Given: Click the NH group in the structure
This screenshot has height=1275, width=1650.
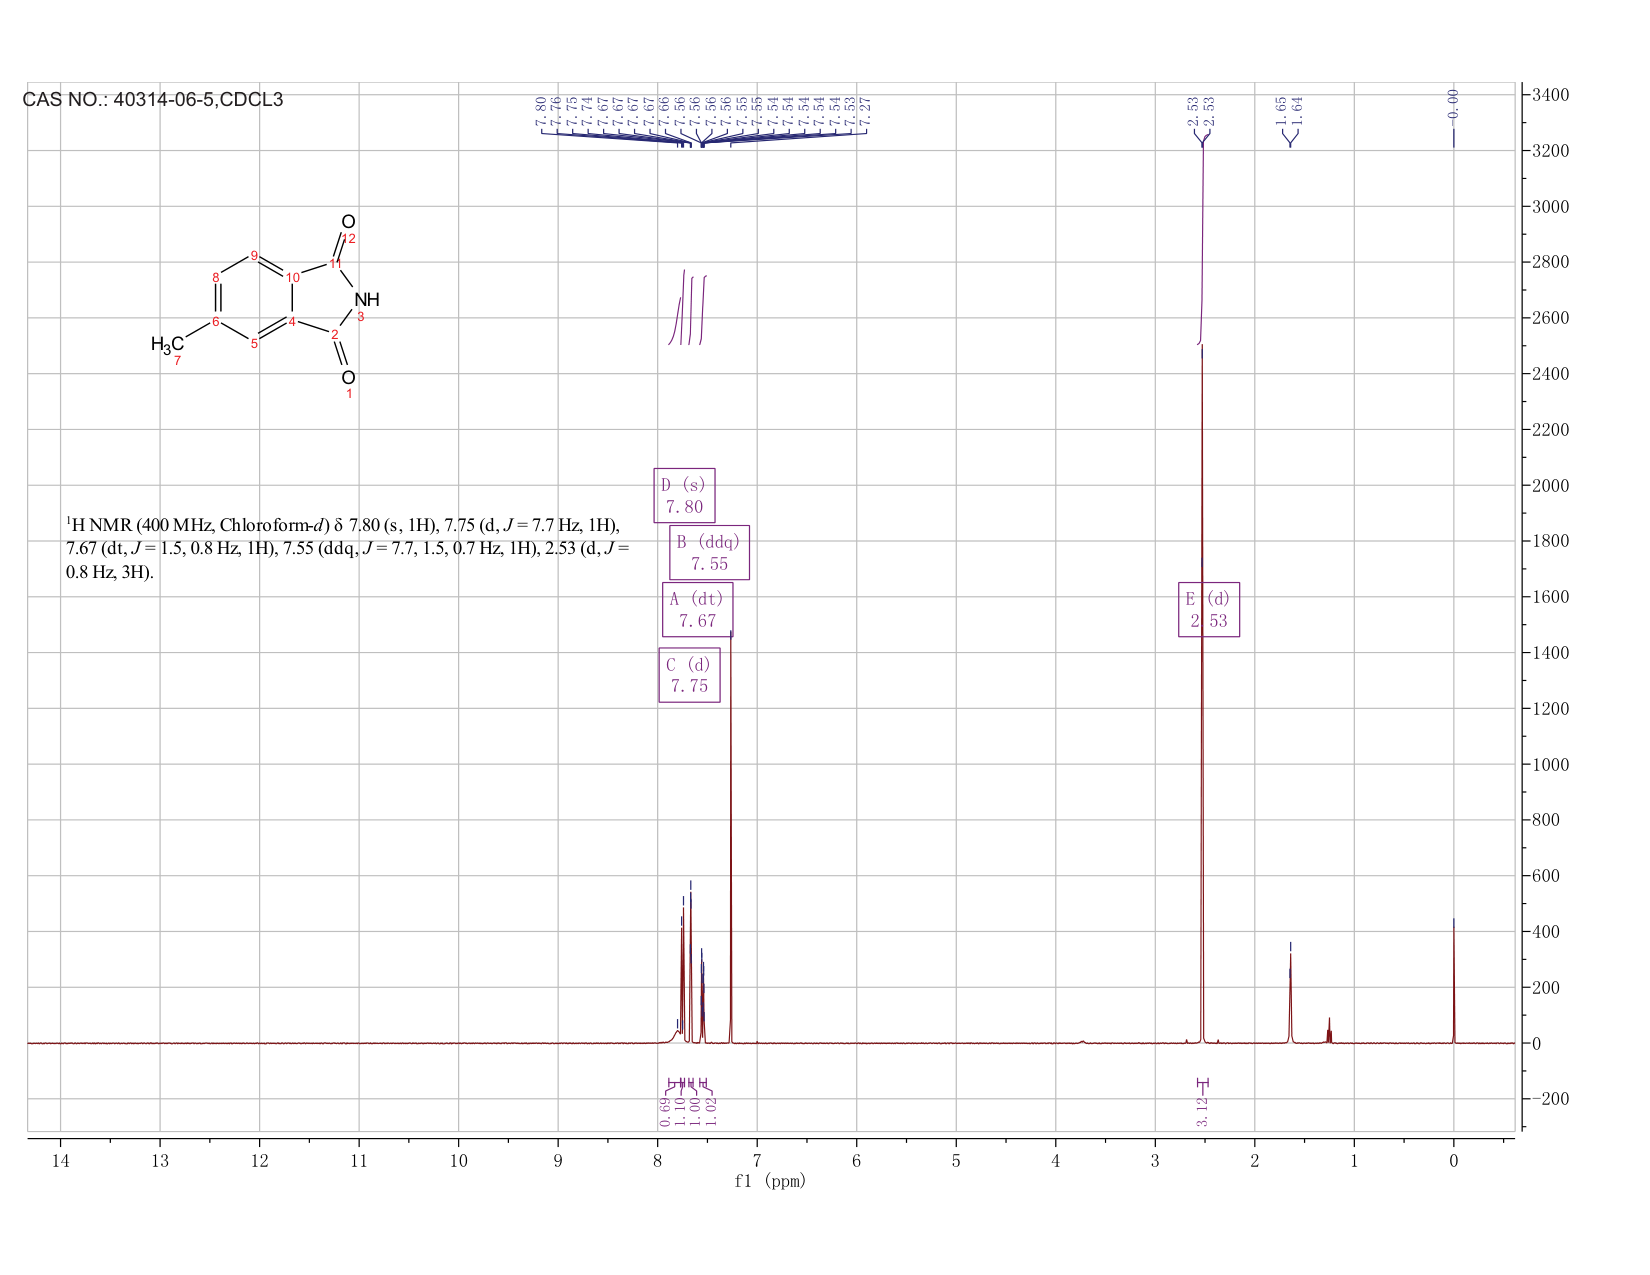Looking at the screenshot, I should tap(367, 299).
